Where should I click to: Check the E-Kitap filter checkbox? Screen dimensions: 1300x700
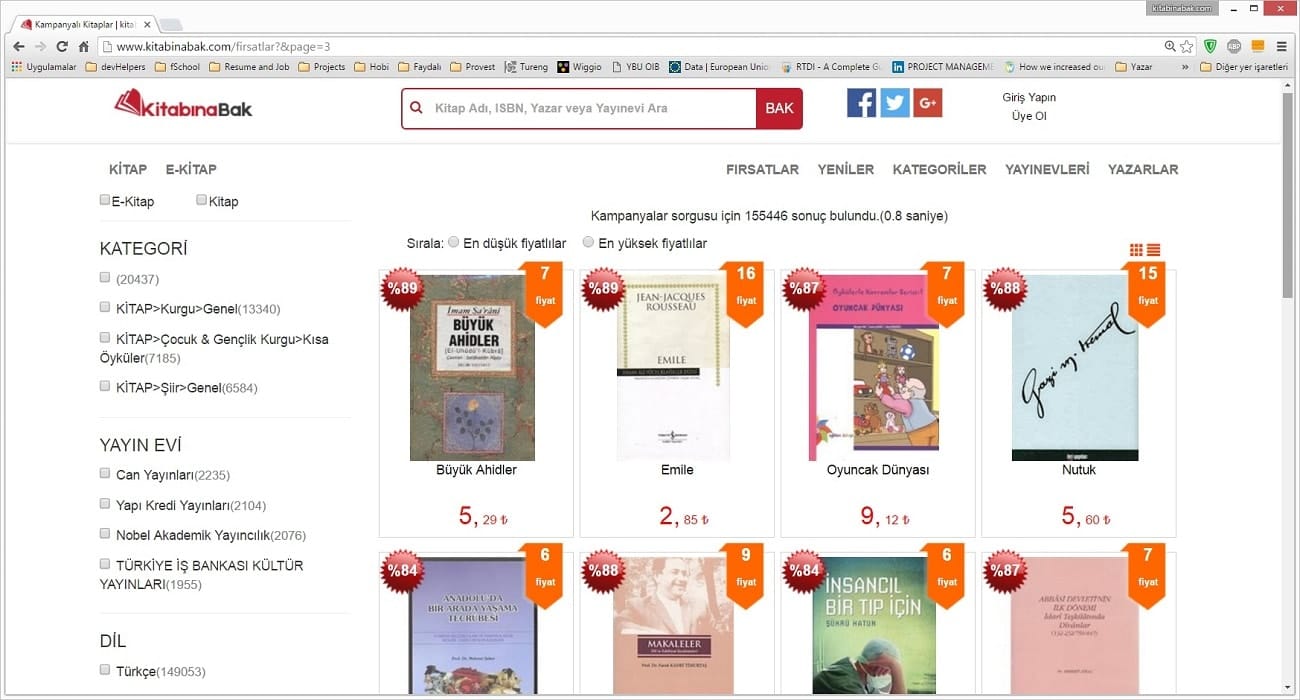[105, 200]
